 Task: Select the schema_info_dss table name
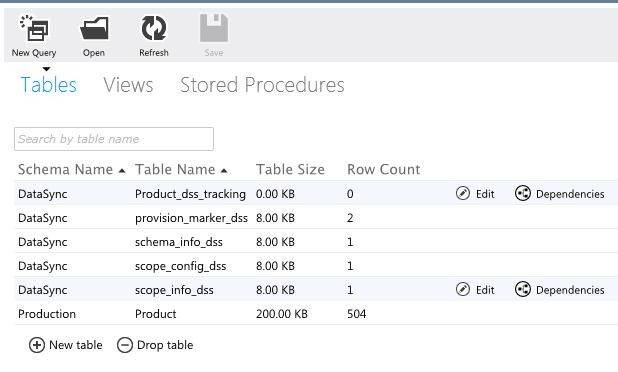tap(179, 242)
